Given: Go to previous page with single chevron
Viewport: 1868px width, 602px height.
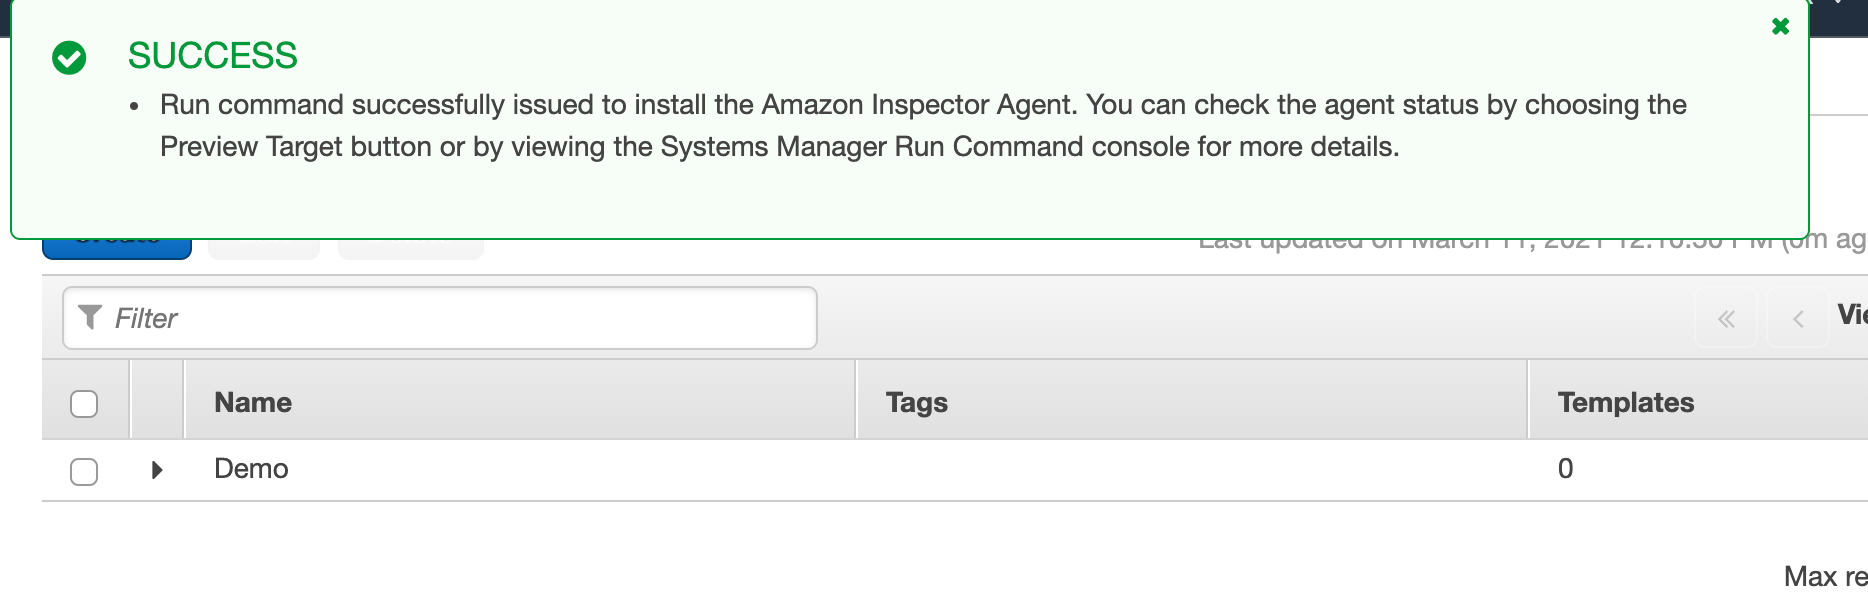Looking at the screenshot, I should click(1798, 319).
